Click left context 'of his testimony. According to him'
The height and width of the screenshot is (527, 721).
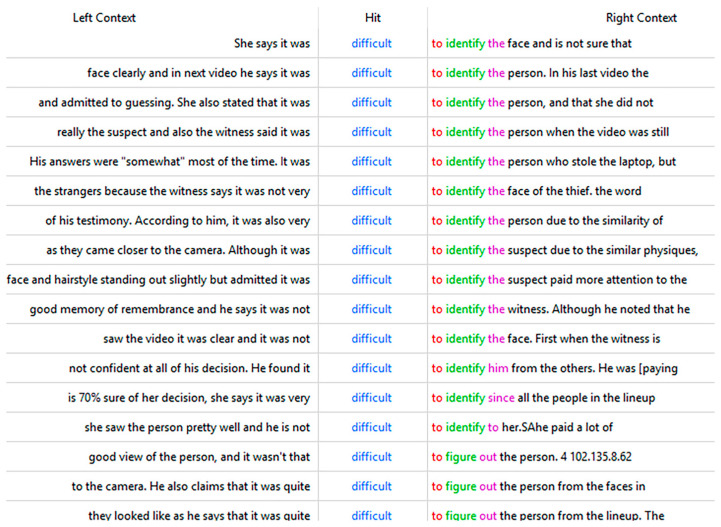click(137, 220)
